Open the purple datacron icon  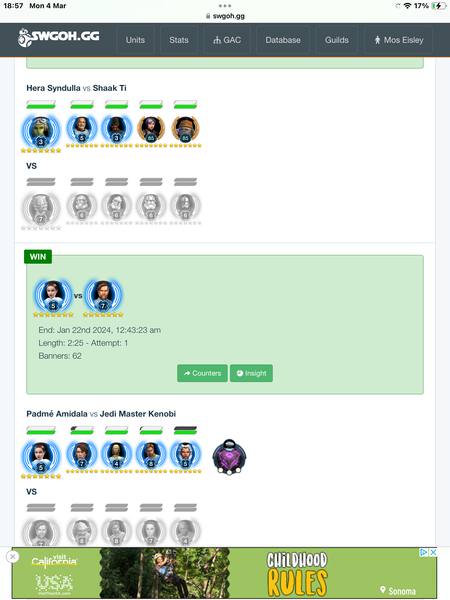229,457
